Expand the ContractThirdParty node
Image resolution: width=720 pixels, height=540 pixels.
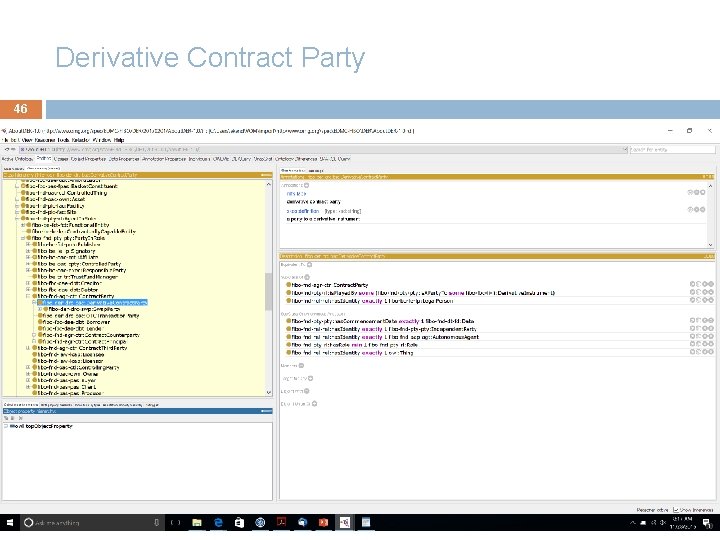[28, 349]
